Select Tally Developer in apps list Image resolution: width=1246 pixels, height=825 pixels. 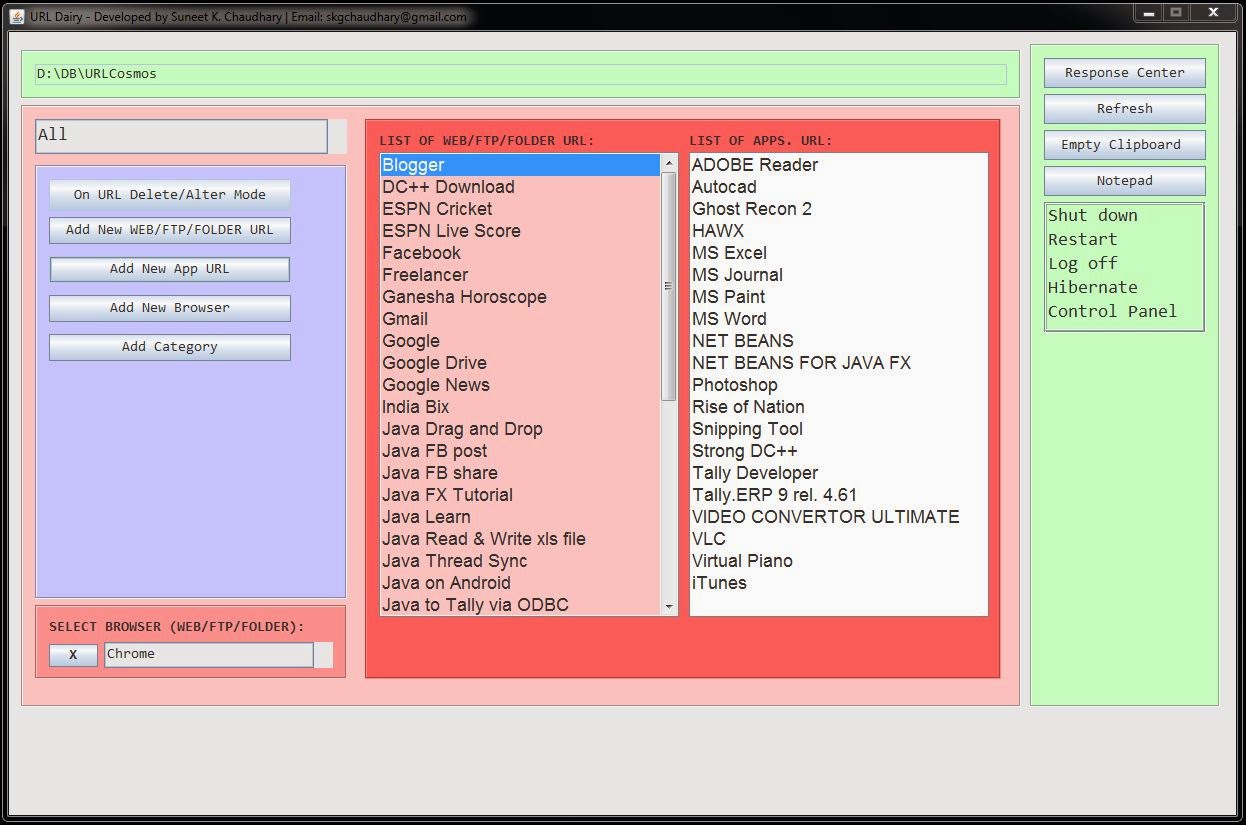(838, 473)
